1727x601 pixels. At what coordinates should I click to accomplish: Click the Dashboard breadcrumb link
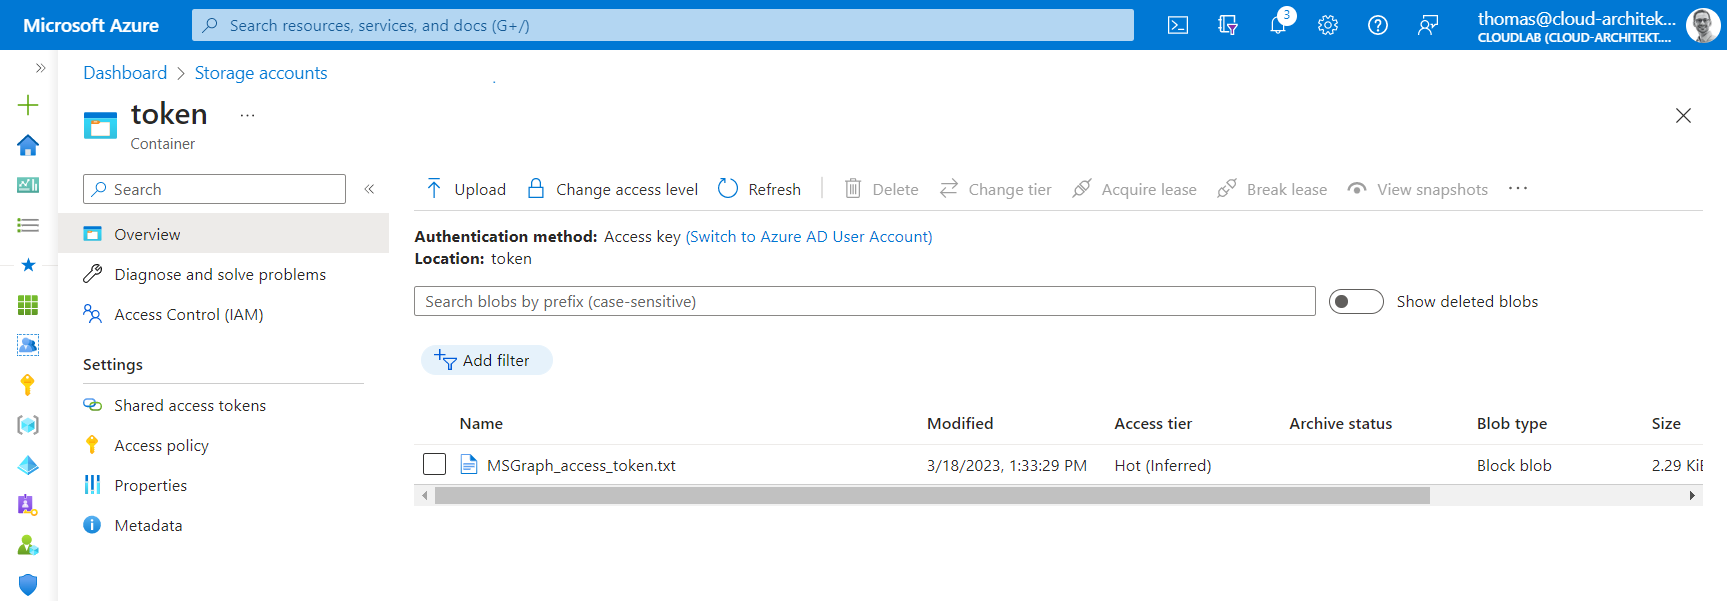point(125,73)
